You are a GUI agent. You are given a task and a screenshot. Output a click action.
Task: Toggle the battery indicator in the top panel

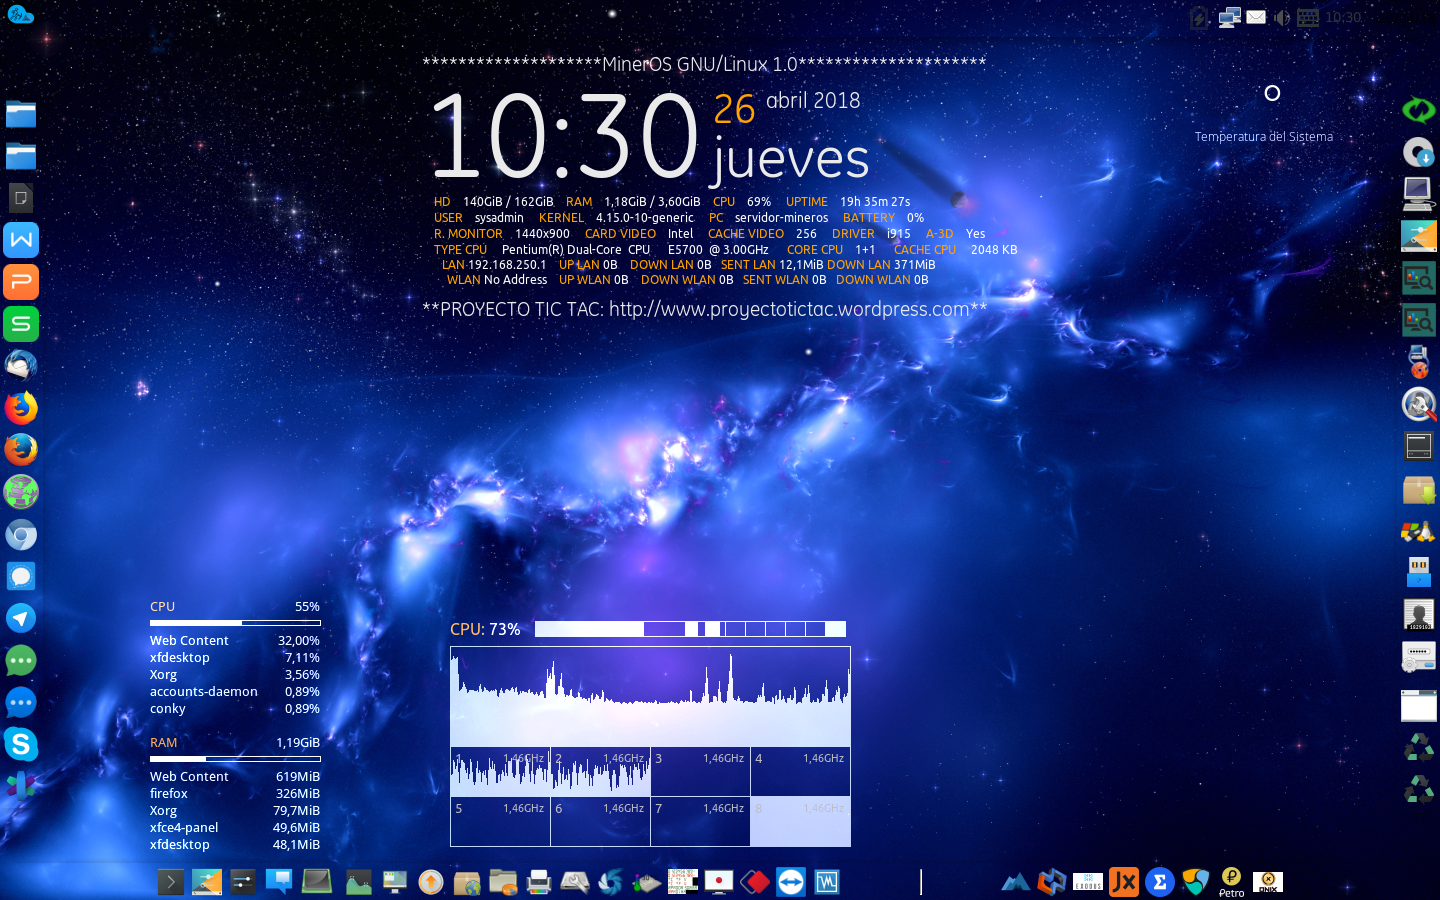[x=1199, y=17]
